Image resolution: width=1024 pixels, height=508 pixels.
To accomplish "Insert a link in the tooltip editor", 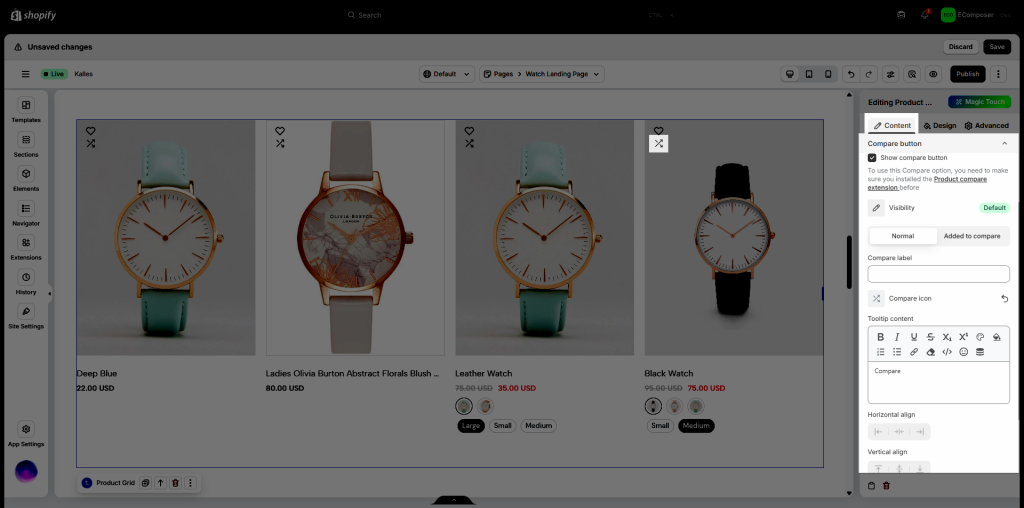I will click(x=913, y=352).
